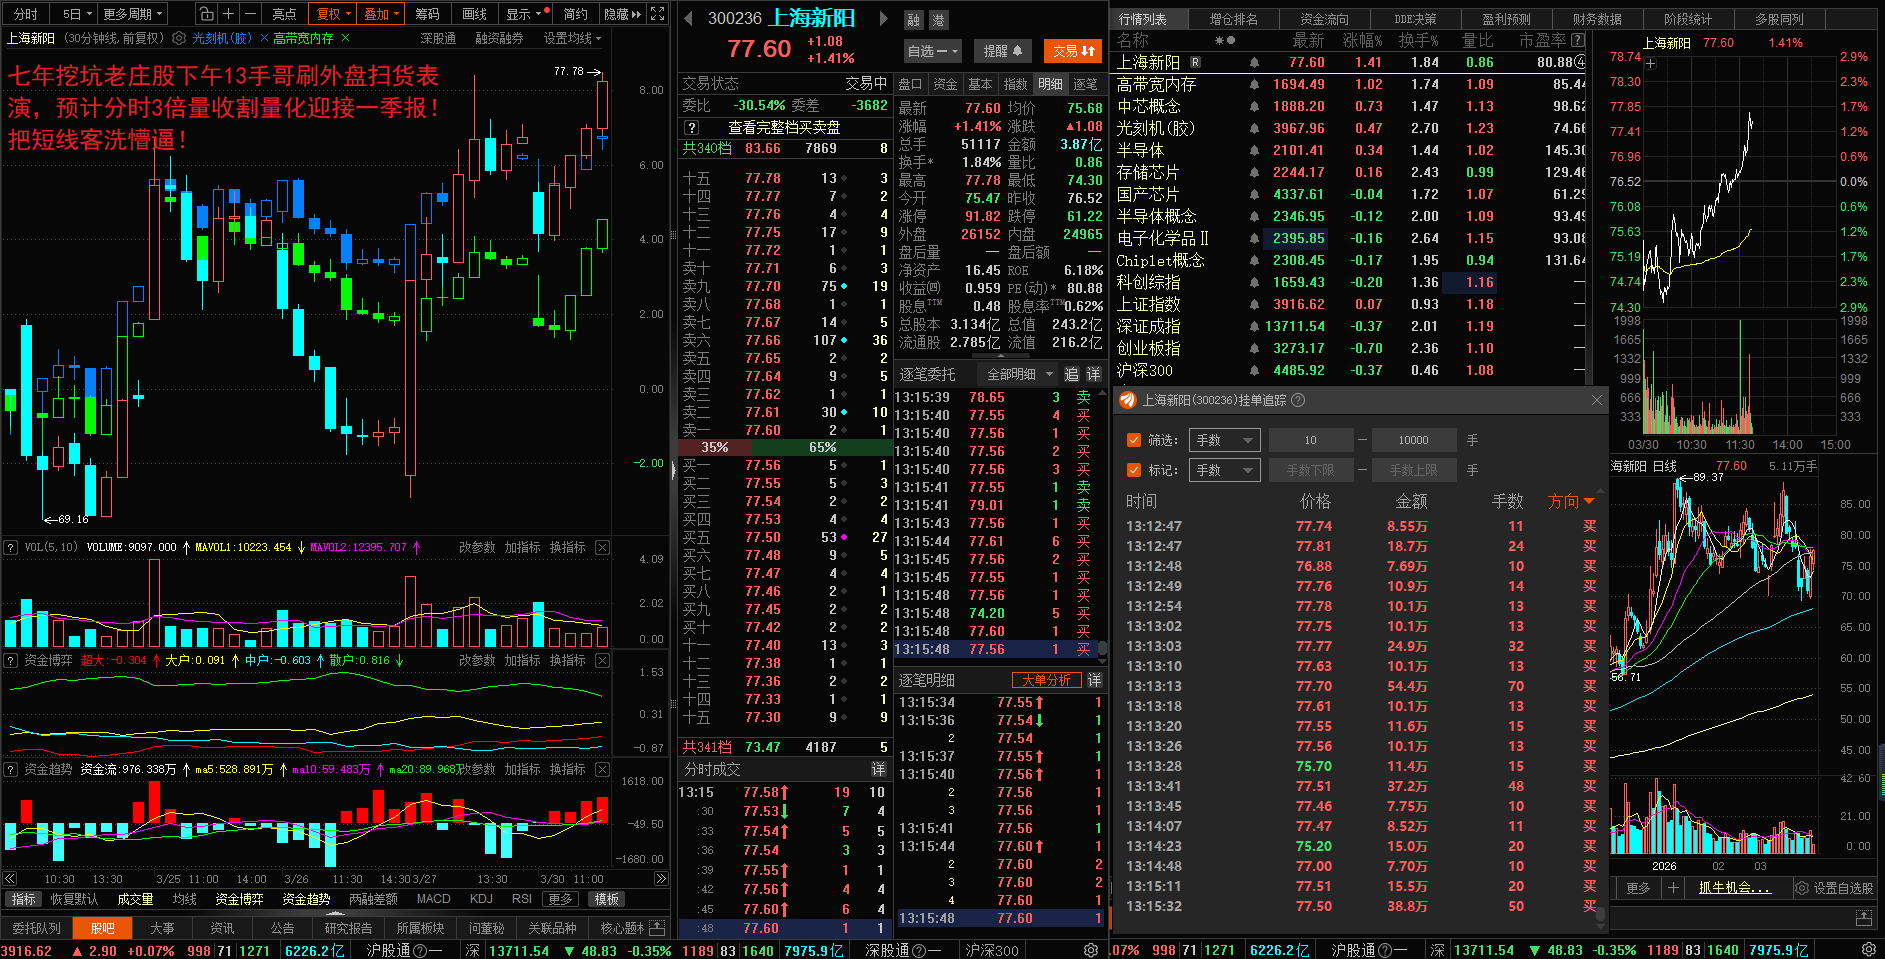Screen dimensions: 1885x959
Task: Click the 筛选 minimum value field 10
Action: pos(1310,440)
